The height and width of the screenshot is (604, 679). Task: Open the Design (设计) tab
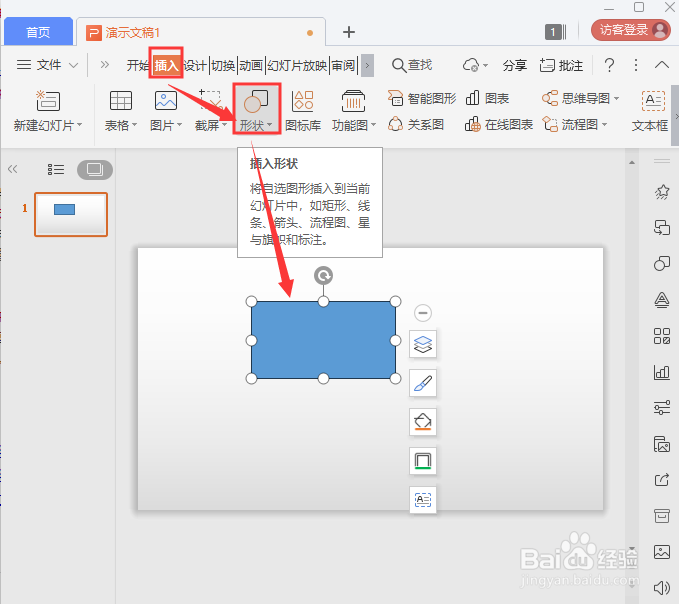(x=195, y=65)
